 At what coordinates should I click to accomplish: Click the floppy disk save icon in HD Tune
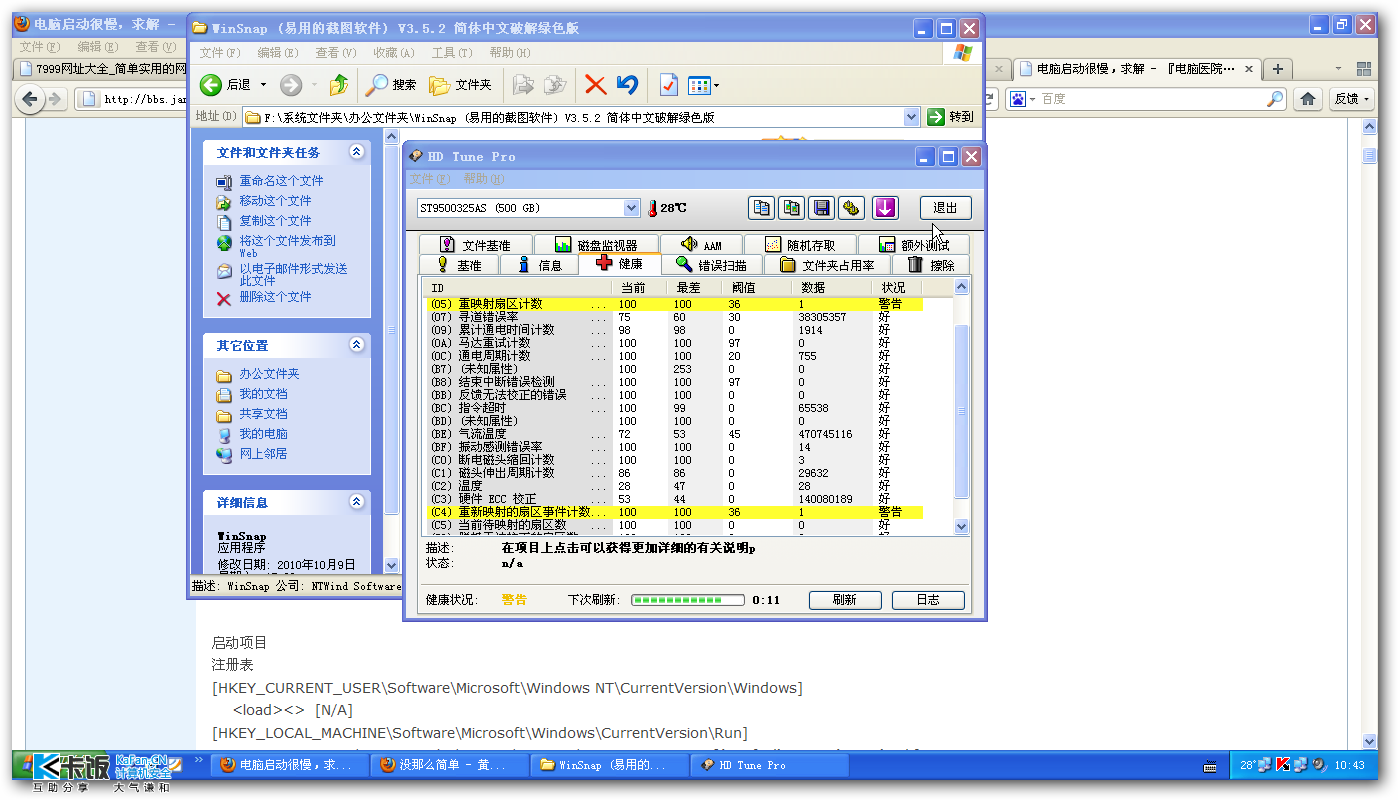coord(822,208)
